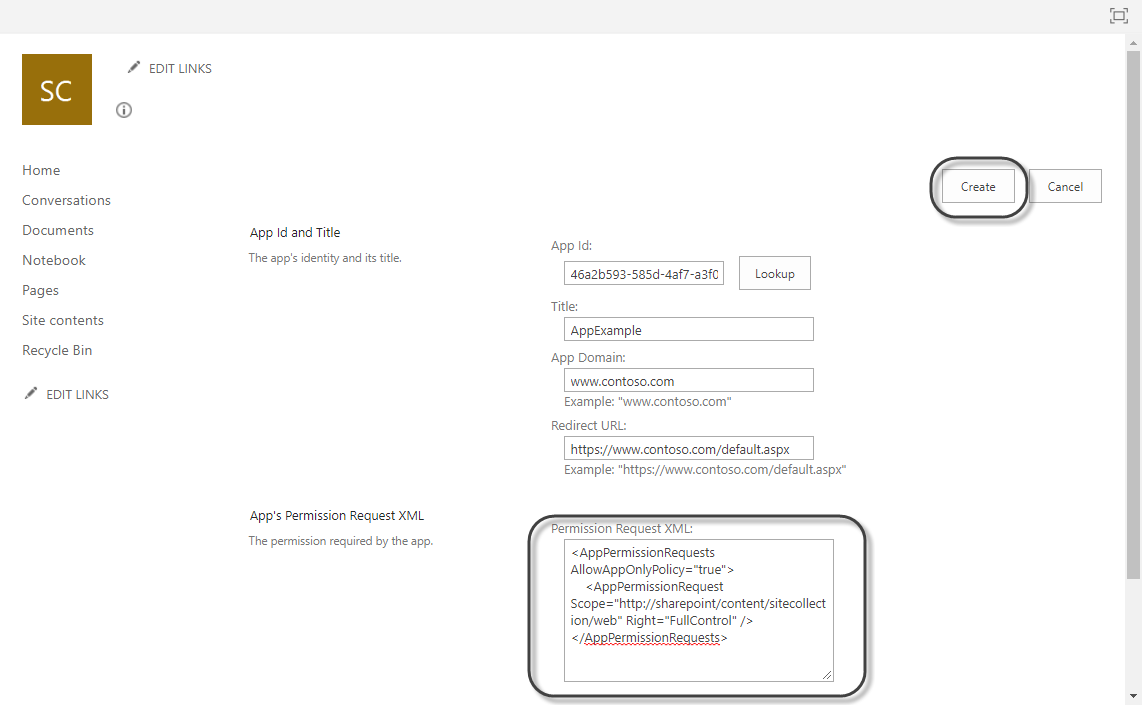This screenshot has width=1142, height=705.
Task: Click the focus on content icon
Action: point(1119,15)
